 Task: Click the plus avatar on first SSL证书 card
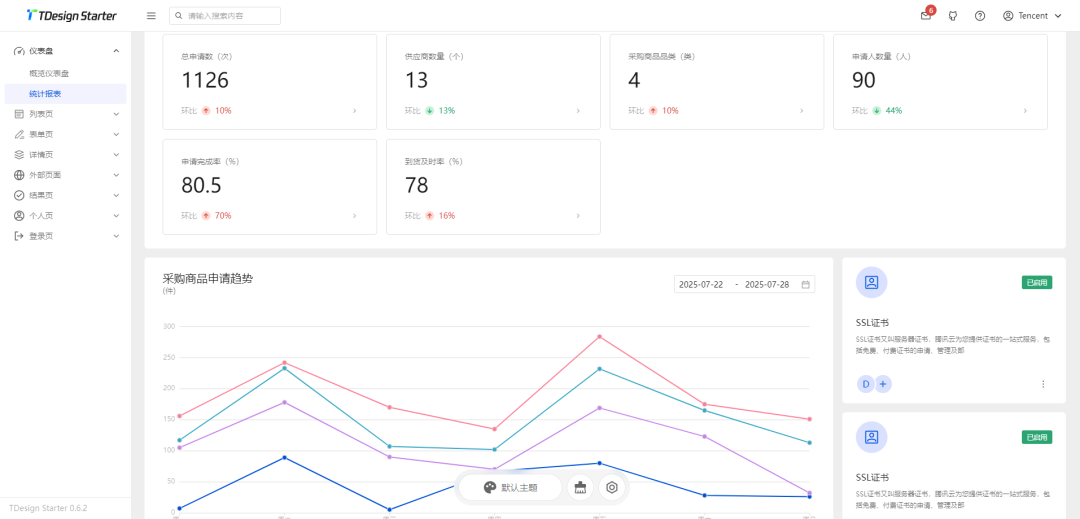883,384
